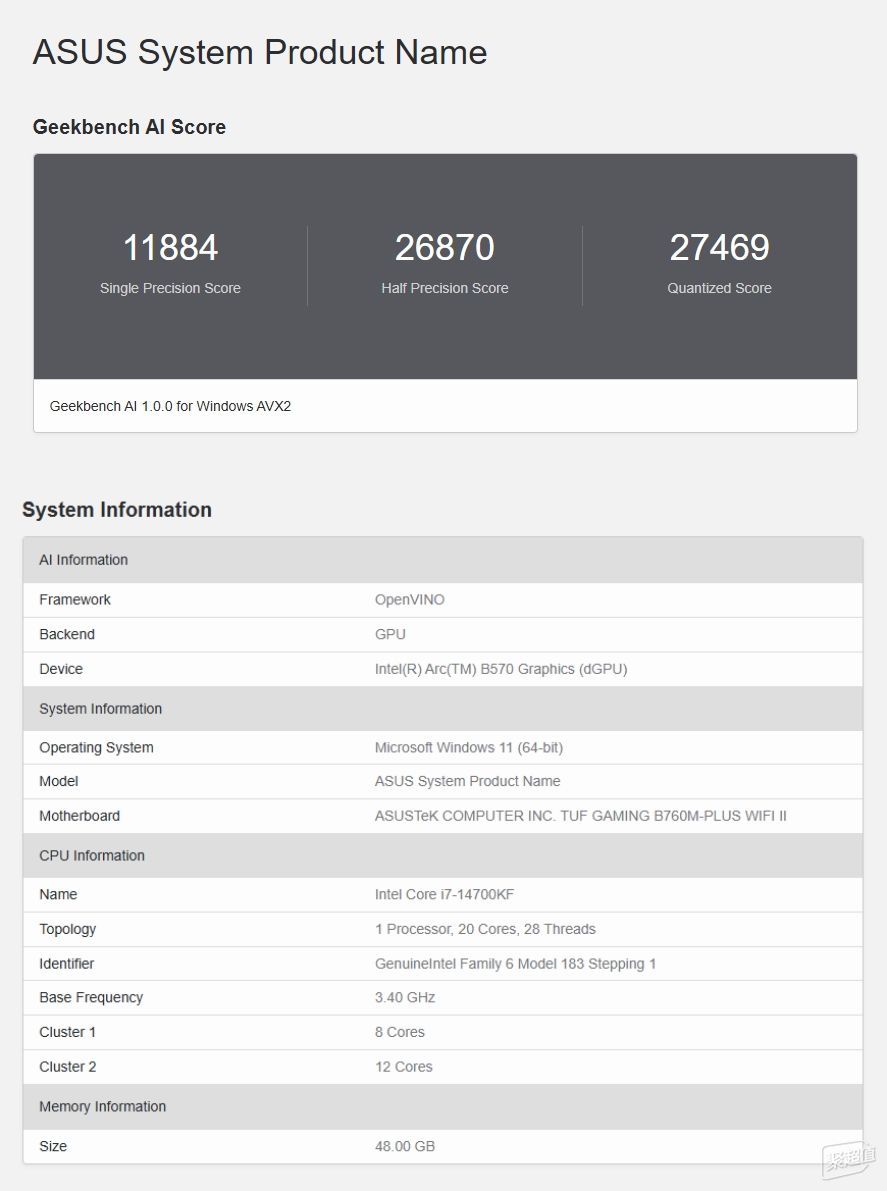Select 'Intel(R) Arc(TM) B570 Graphics (dGPU)' value
The image size is (887, 1191).
[x=501, y=669]
